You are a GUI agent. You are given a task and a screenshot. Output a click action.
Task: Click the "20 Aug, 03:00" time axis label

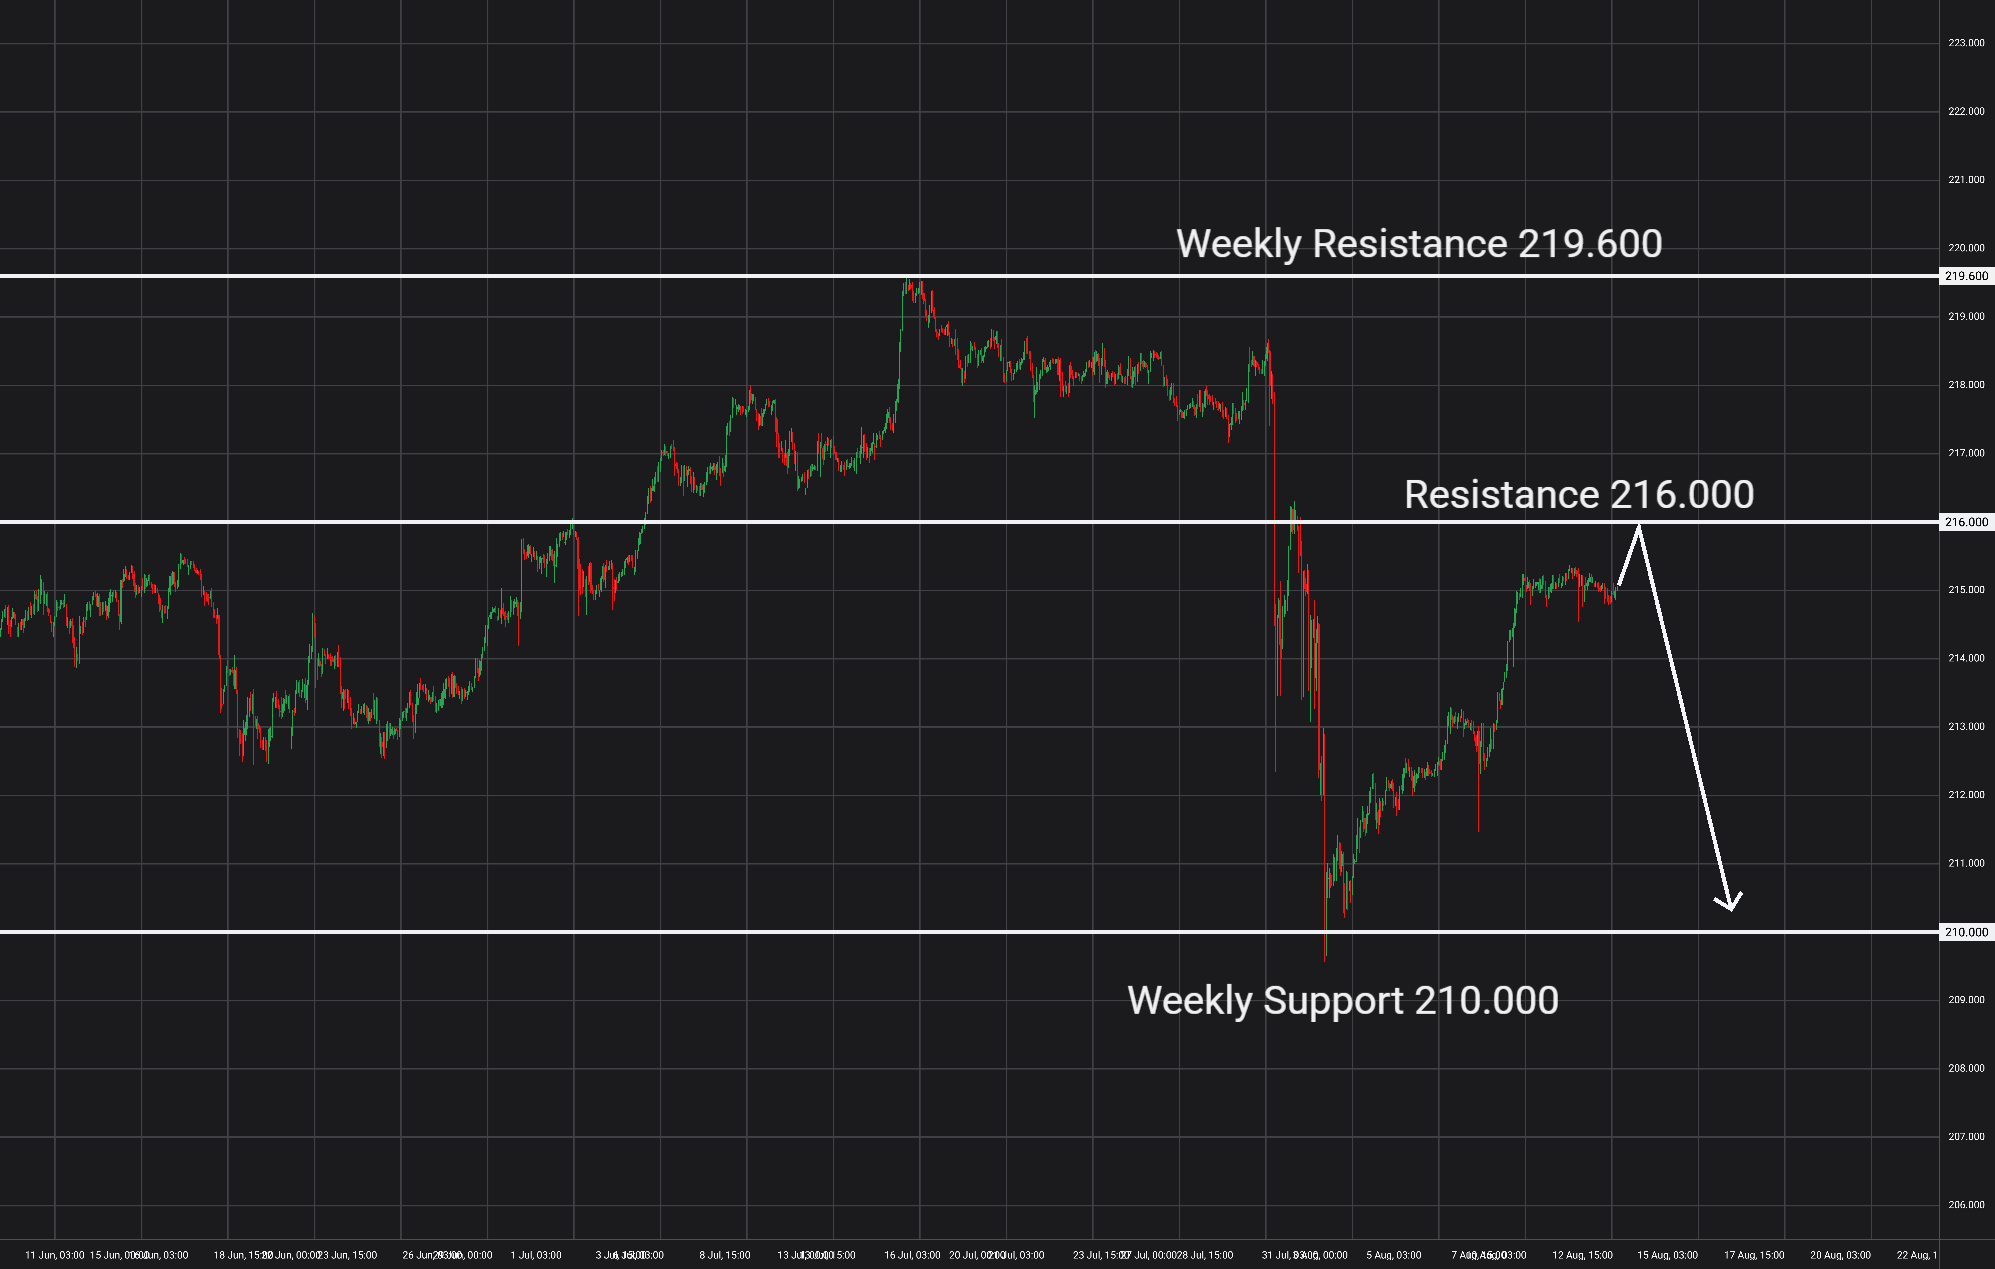coord(1840,1255)
